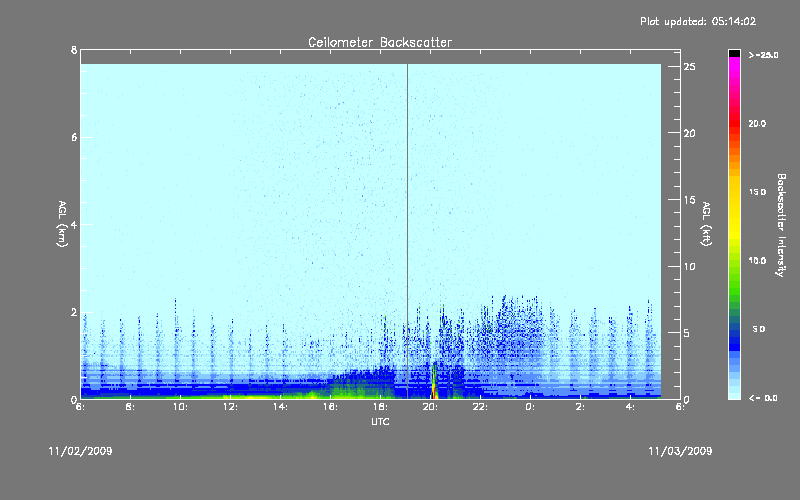Click the '0:' midnight UTC tick
The image size is (800, 500).
(530, 407)
